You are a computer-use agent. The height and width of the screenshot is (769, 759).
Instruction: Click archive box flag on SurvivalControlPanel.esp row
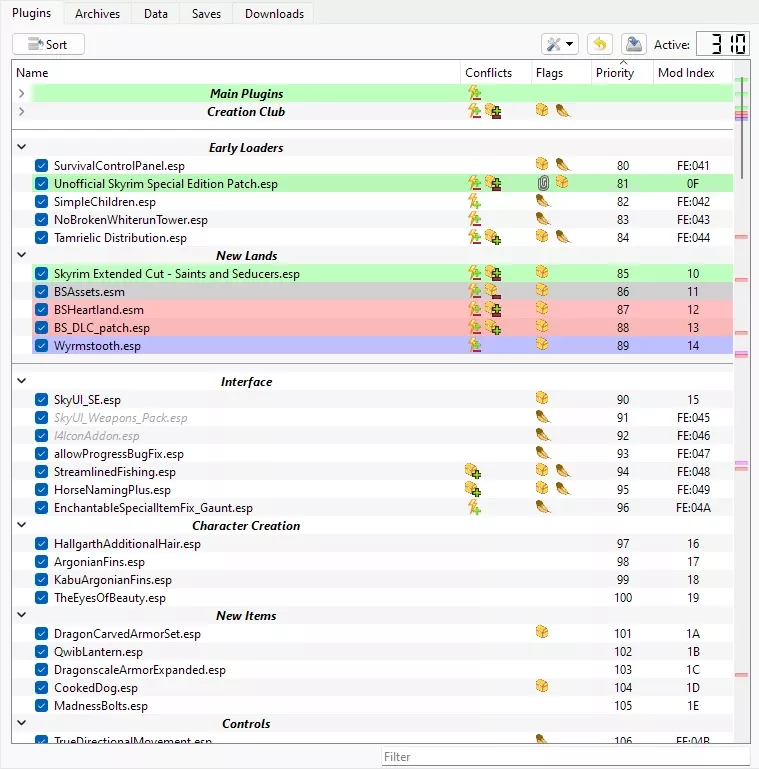coord(542,164)
